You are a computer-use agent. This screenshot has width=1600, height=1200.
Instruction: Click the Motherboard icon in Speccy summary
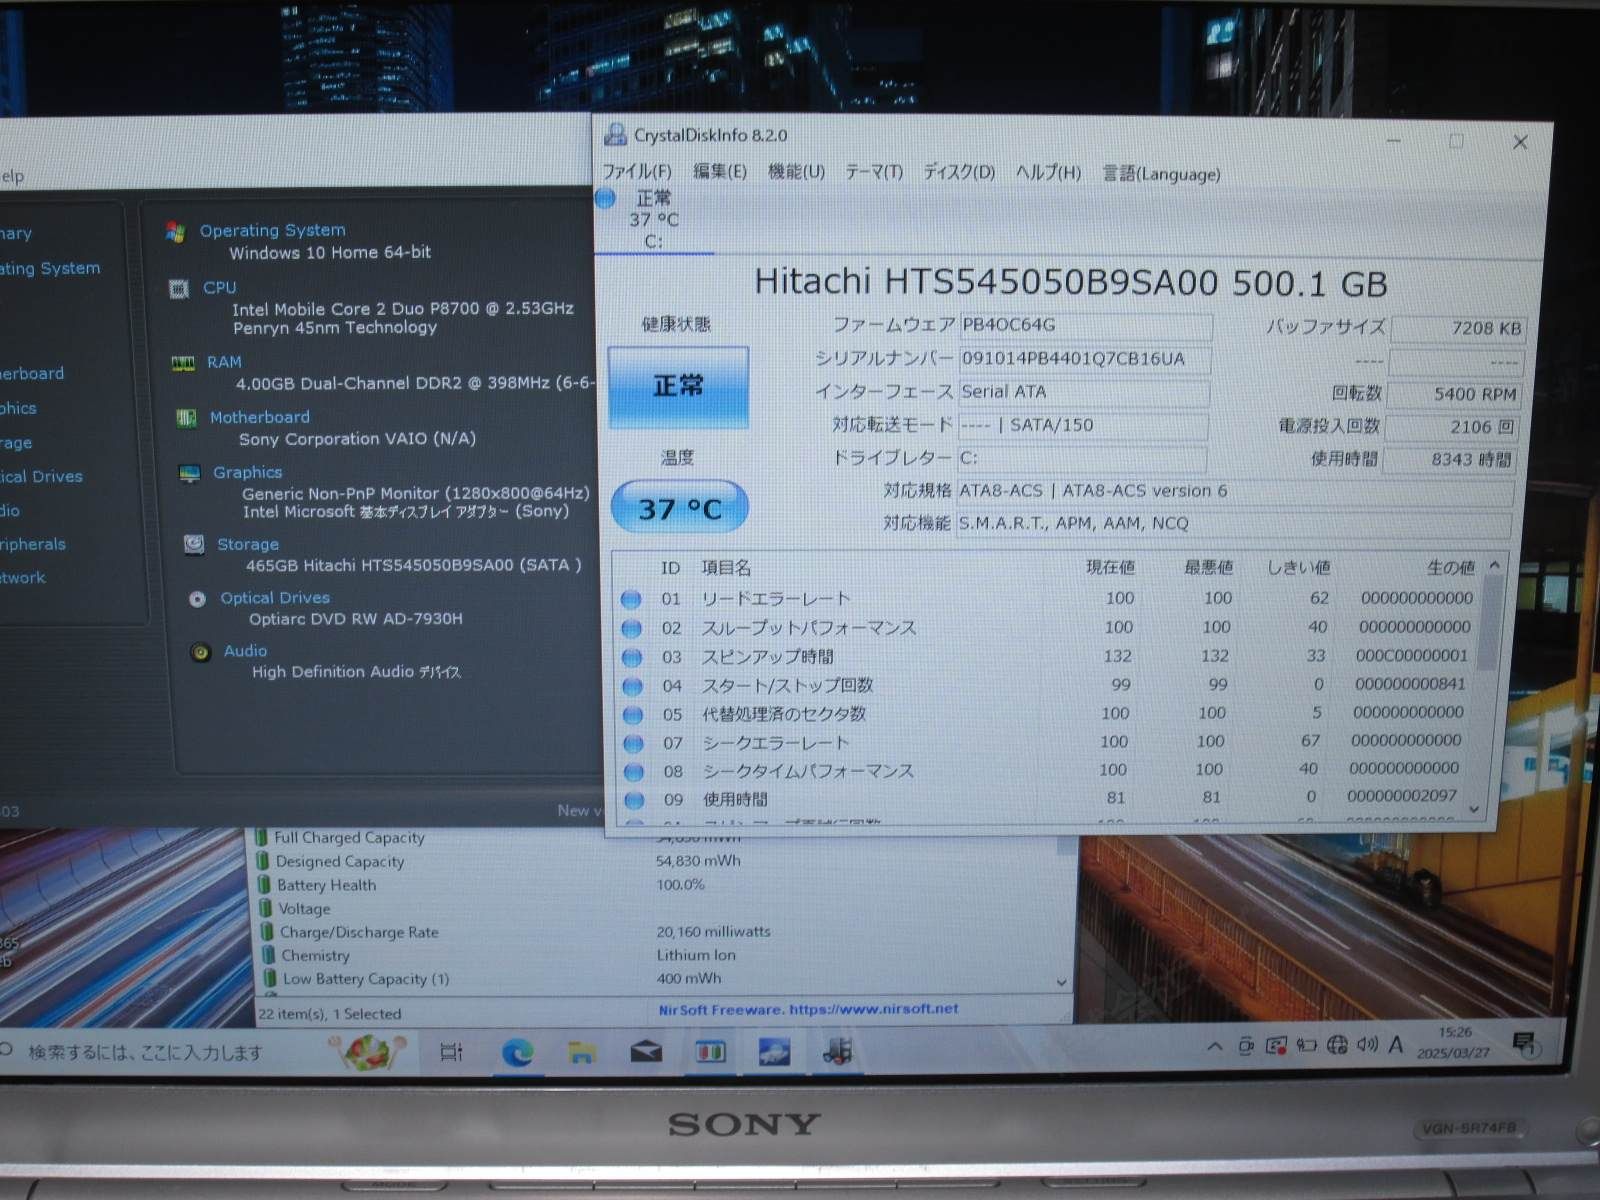pos(186,418)
